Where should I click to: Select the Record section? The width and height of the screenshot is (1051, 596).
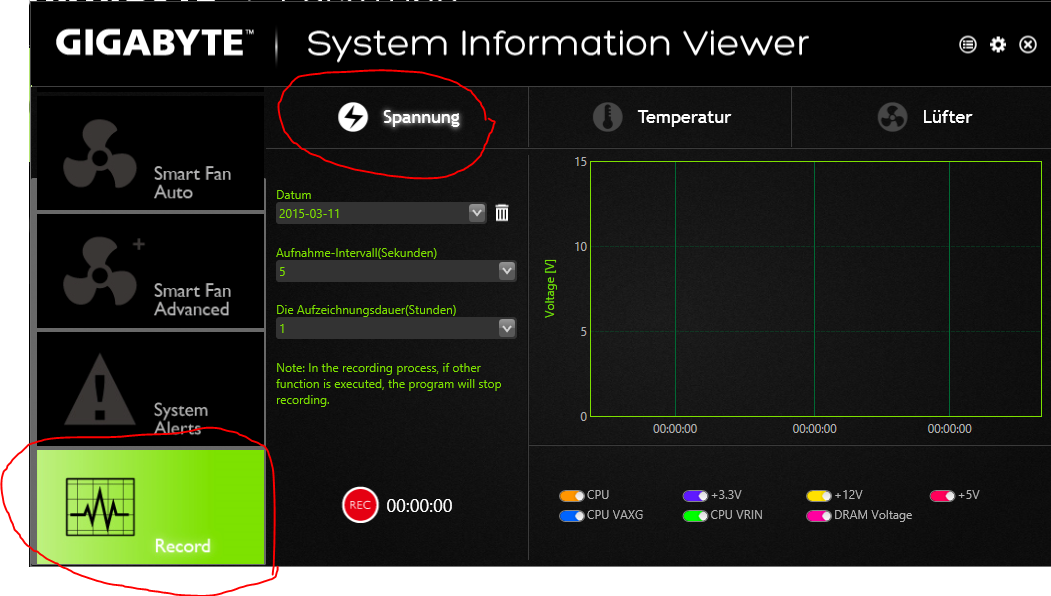point(151,507)
